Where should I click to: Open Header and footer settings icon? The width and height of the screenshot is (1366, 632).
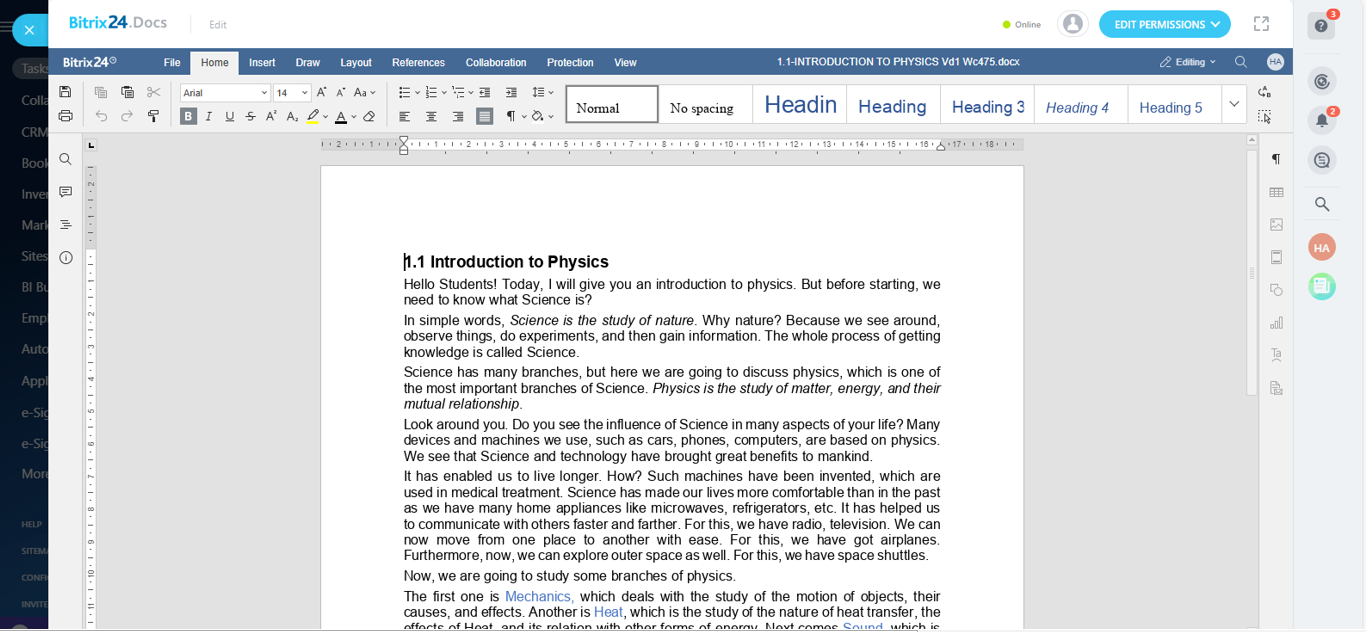[x=1276, y=257]
